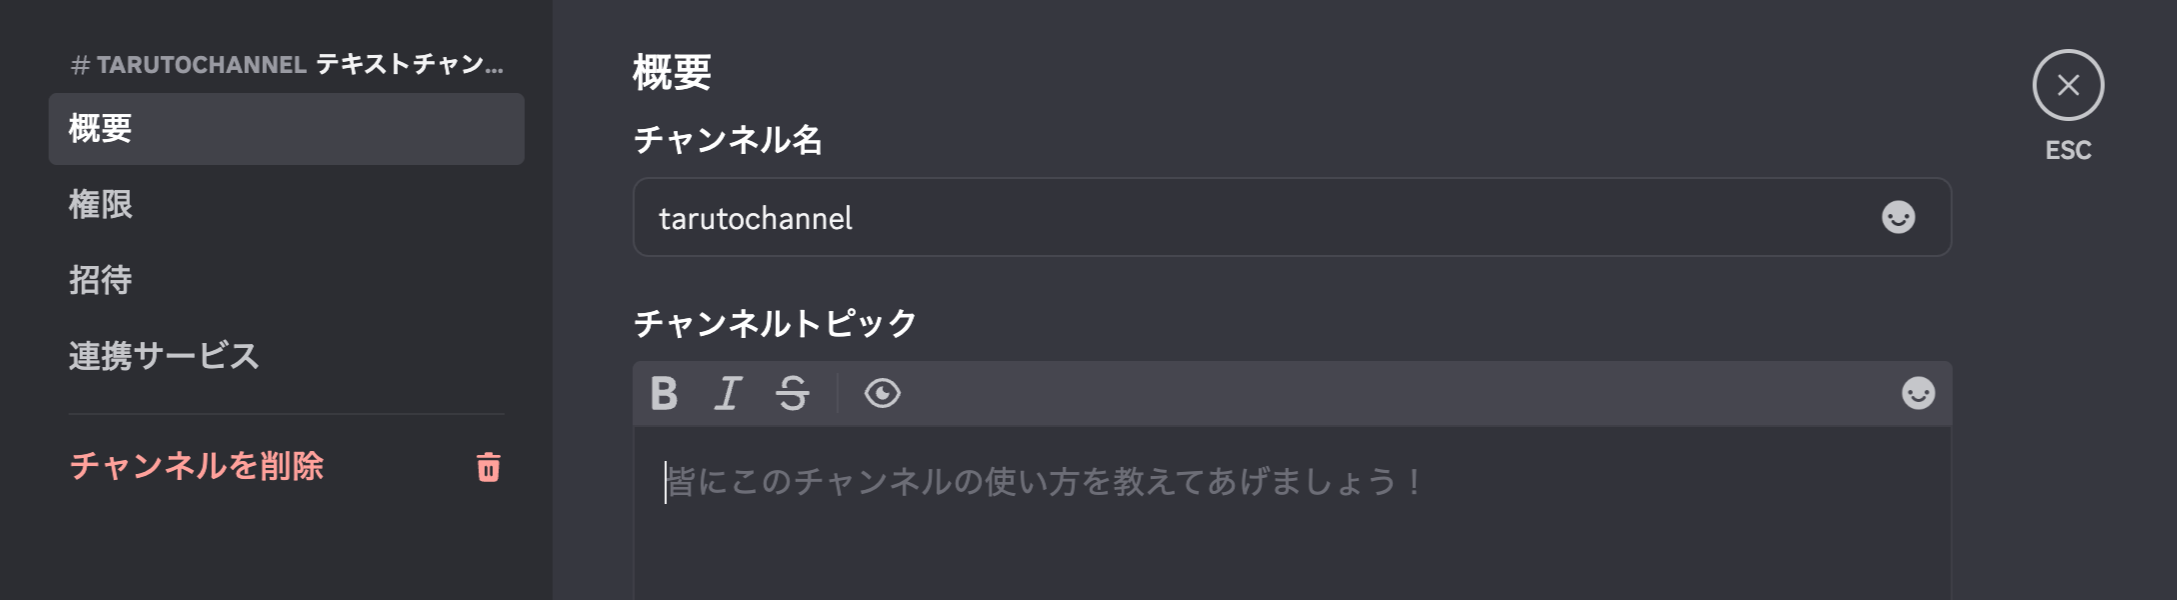Apply italic formatting to the channel topic
Screen dimensions: 2177x600
(x=729, y=393)
